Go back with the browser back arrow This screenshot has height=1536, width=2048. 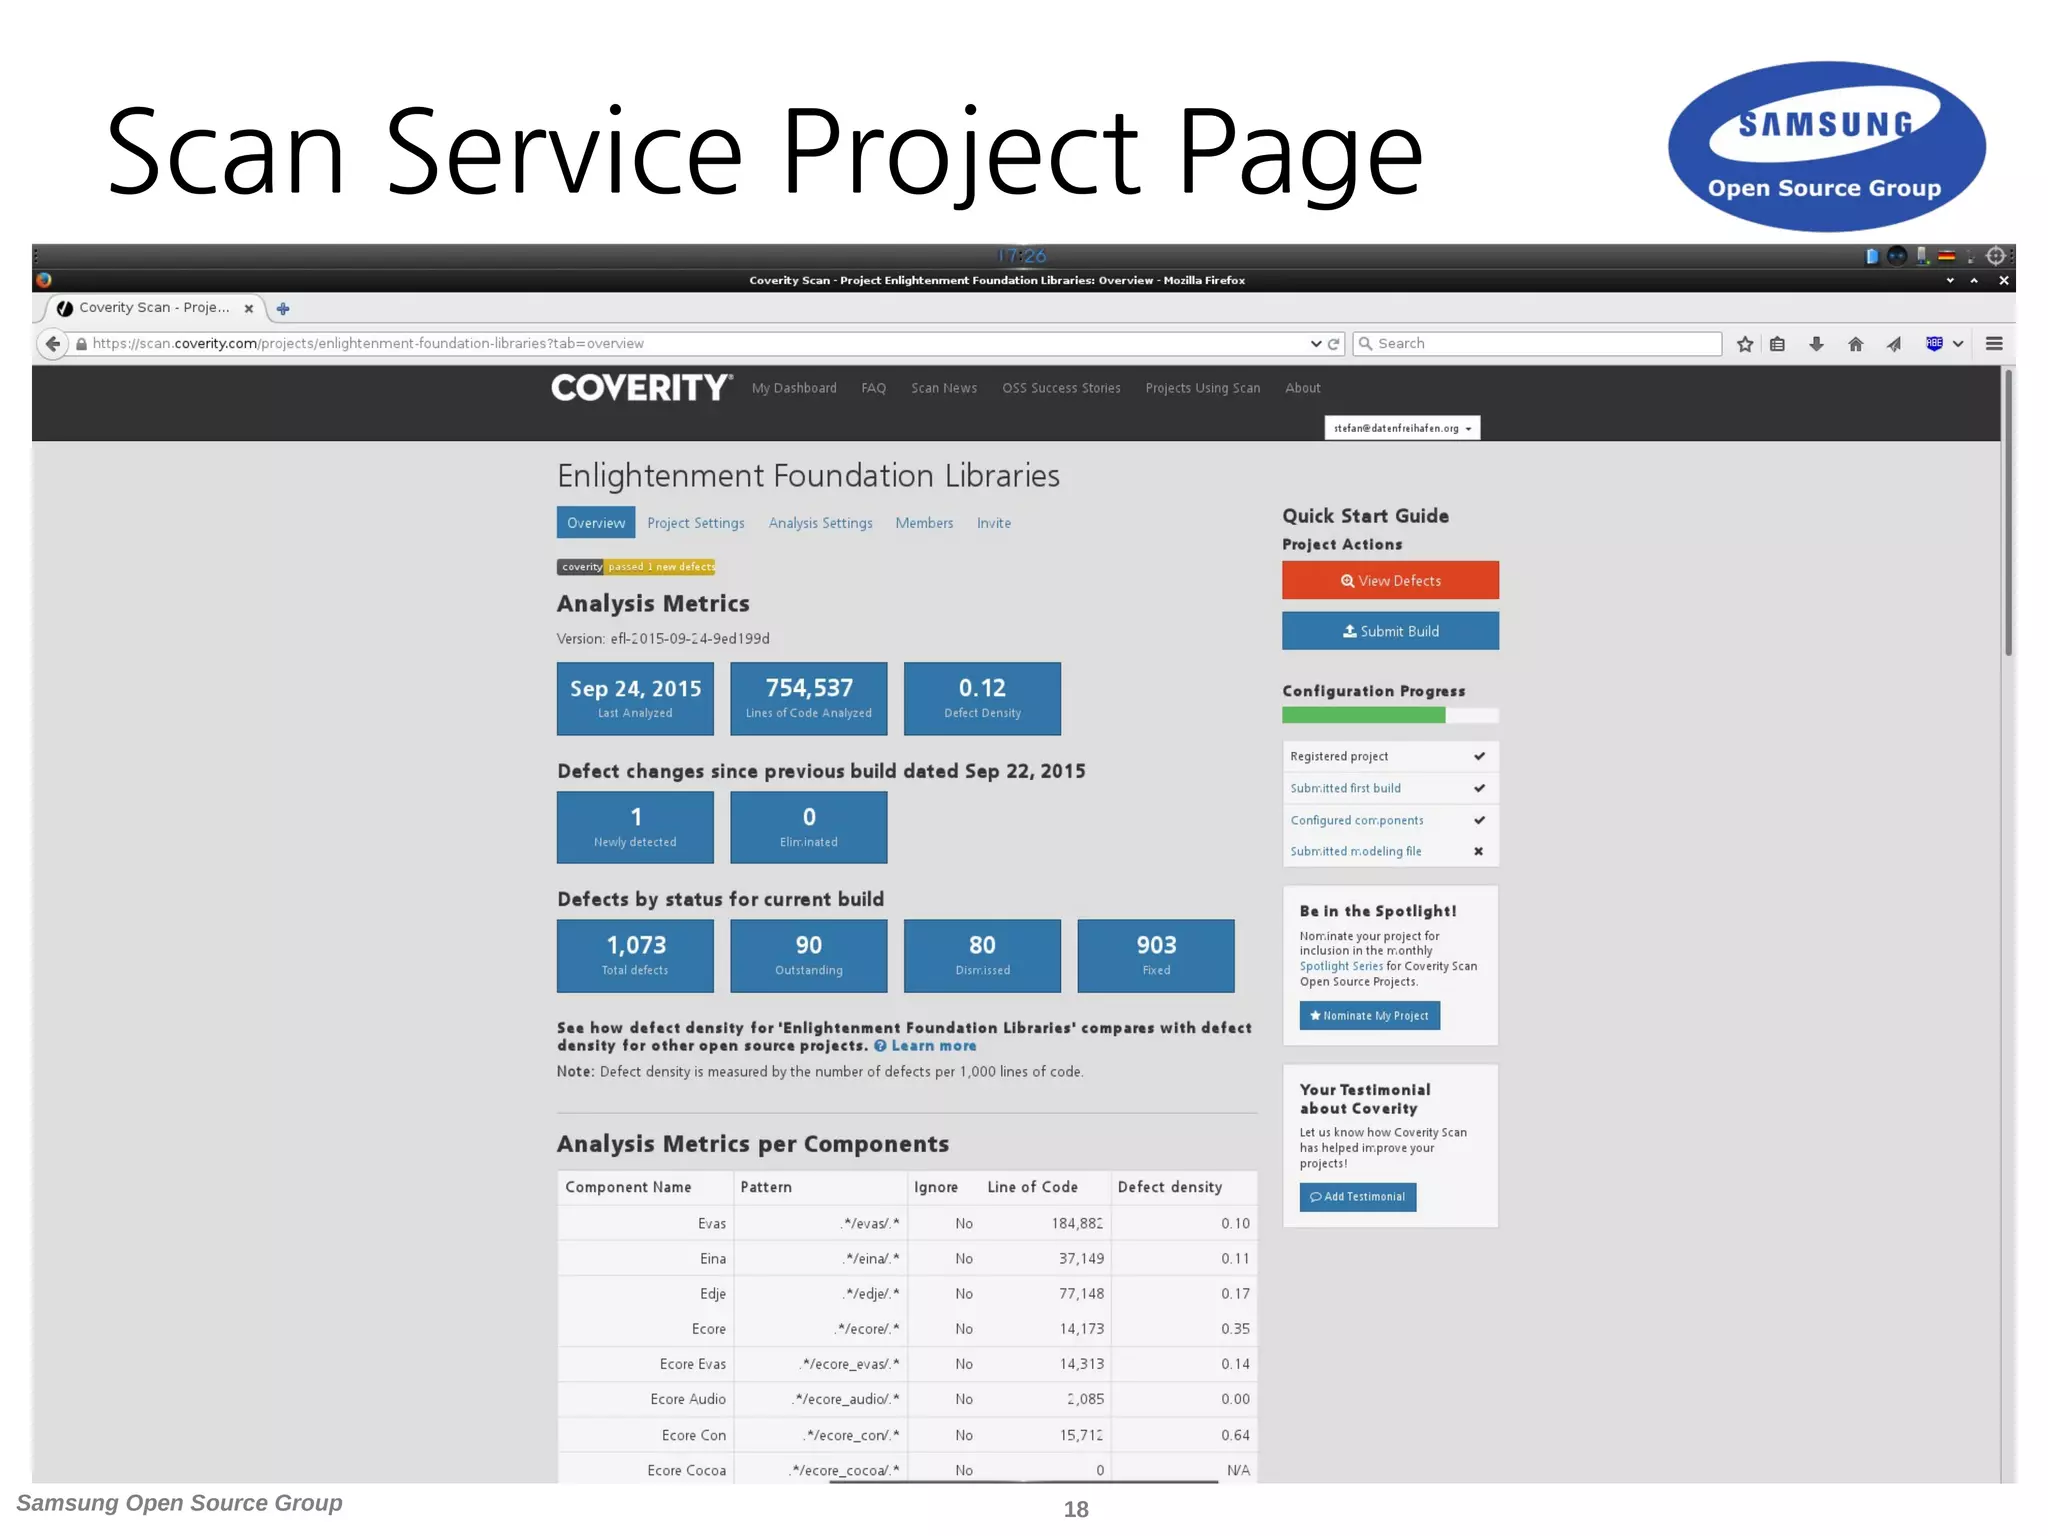pyautogui.click(x=52, y=344)
